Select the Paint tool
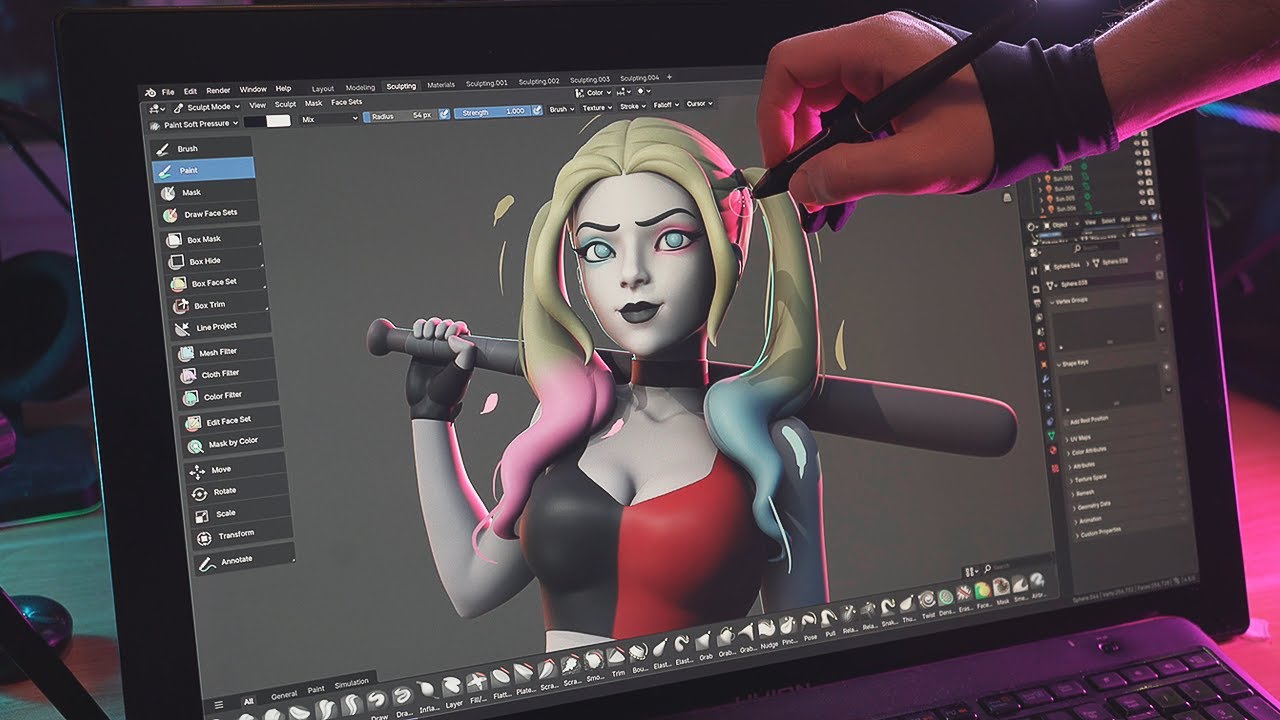Image resolution: width=1280 pixels, height=720 pixels. click(x=203, y=170)
